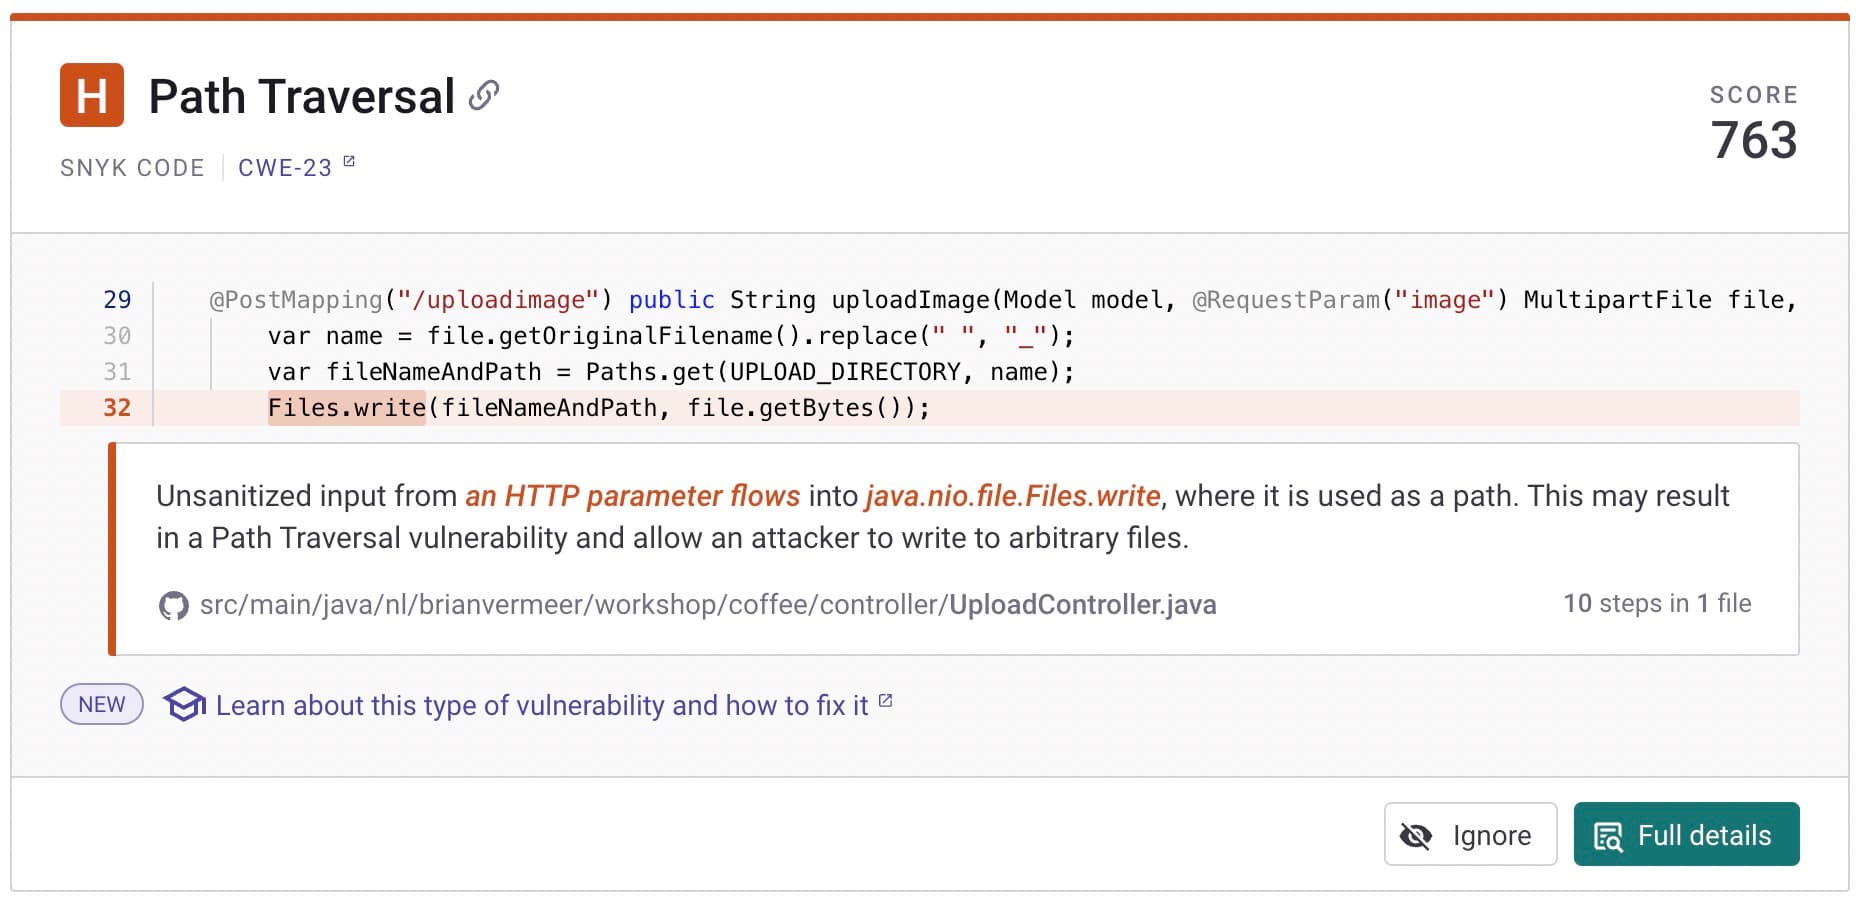Click external-link icon beside CWE-23
Screen dimensions: 1862x902
click(349, 161)
